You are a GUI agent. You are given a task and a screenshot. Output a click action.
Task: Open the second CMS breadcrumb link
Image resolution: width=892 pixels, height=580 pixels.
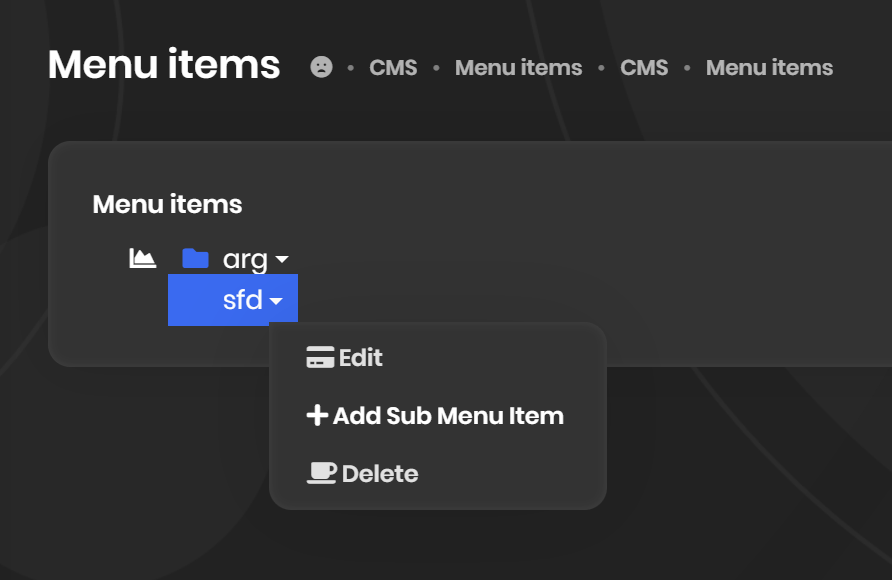coord(644,68)
